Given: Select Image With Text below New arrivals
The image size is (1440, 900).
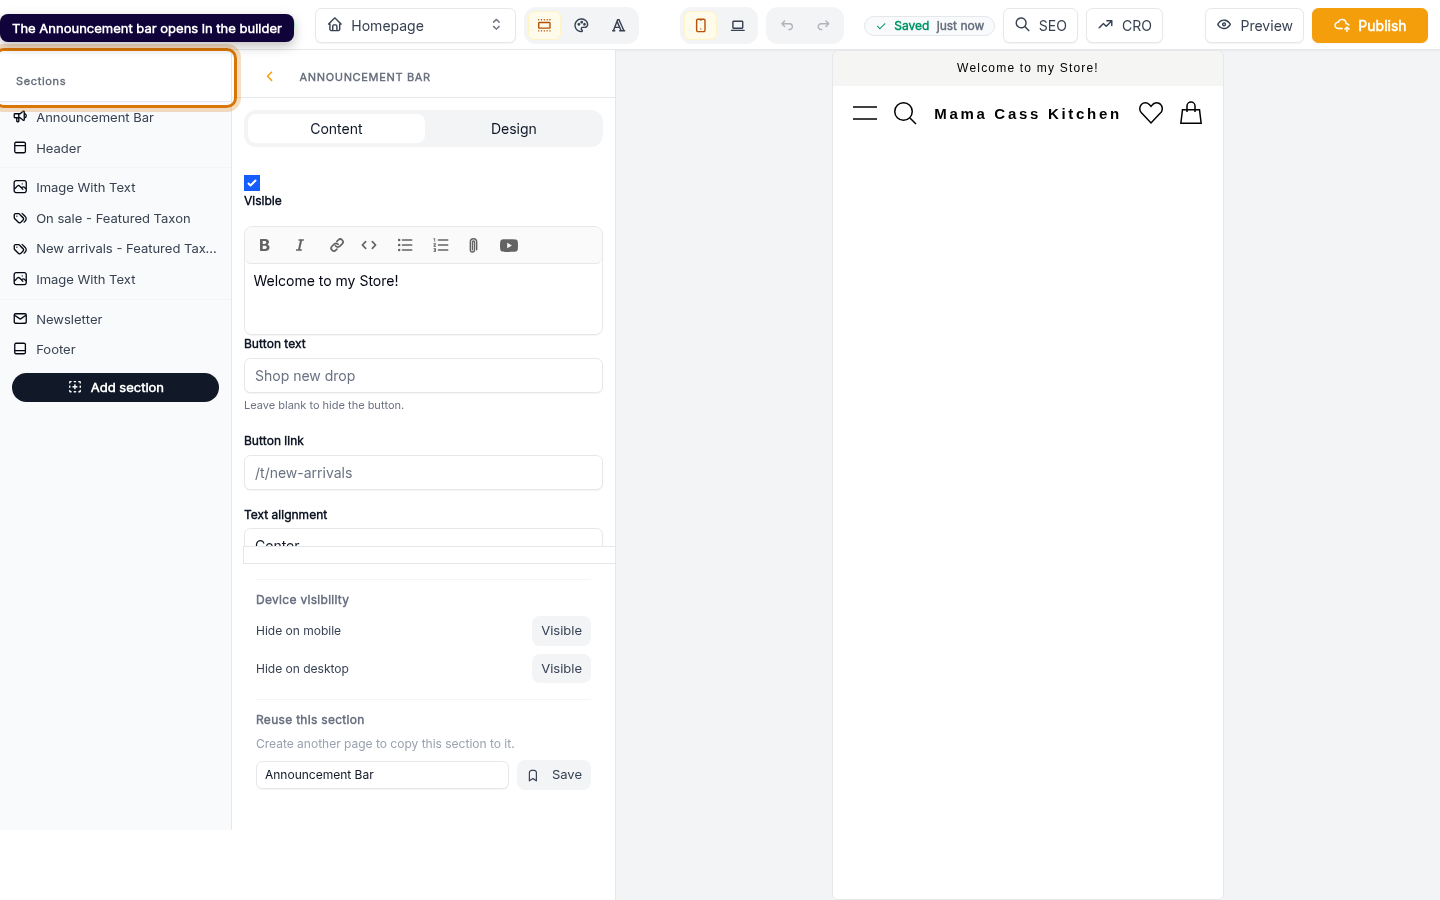Looking at the screenshot, I should 115,279.
